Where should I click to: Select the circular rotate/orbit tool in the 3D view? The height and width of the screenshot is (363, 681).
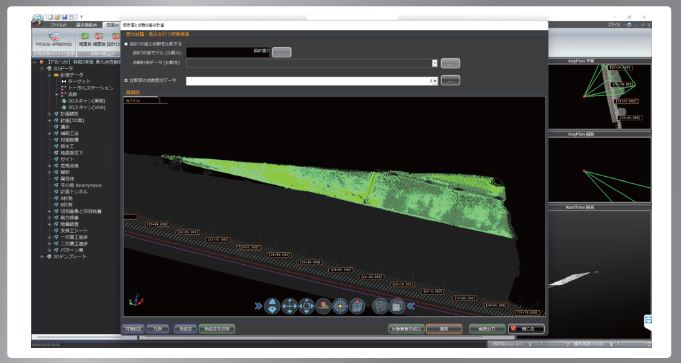click(306, 306)
